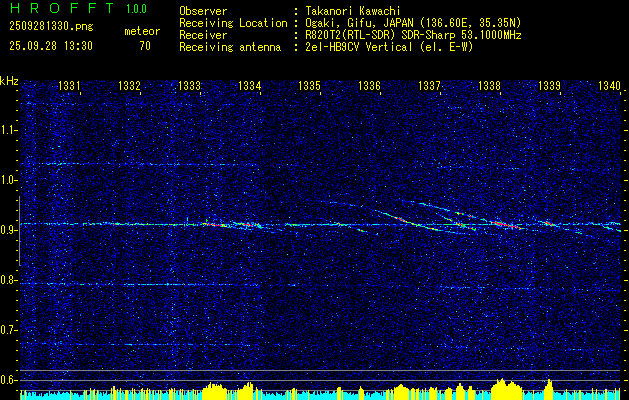
Task: Click the 1335 time marker
Action: coord(310,85)
